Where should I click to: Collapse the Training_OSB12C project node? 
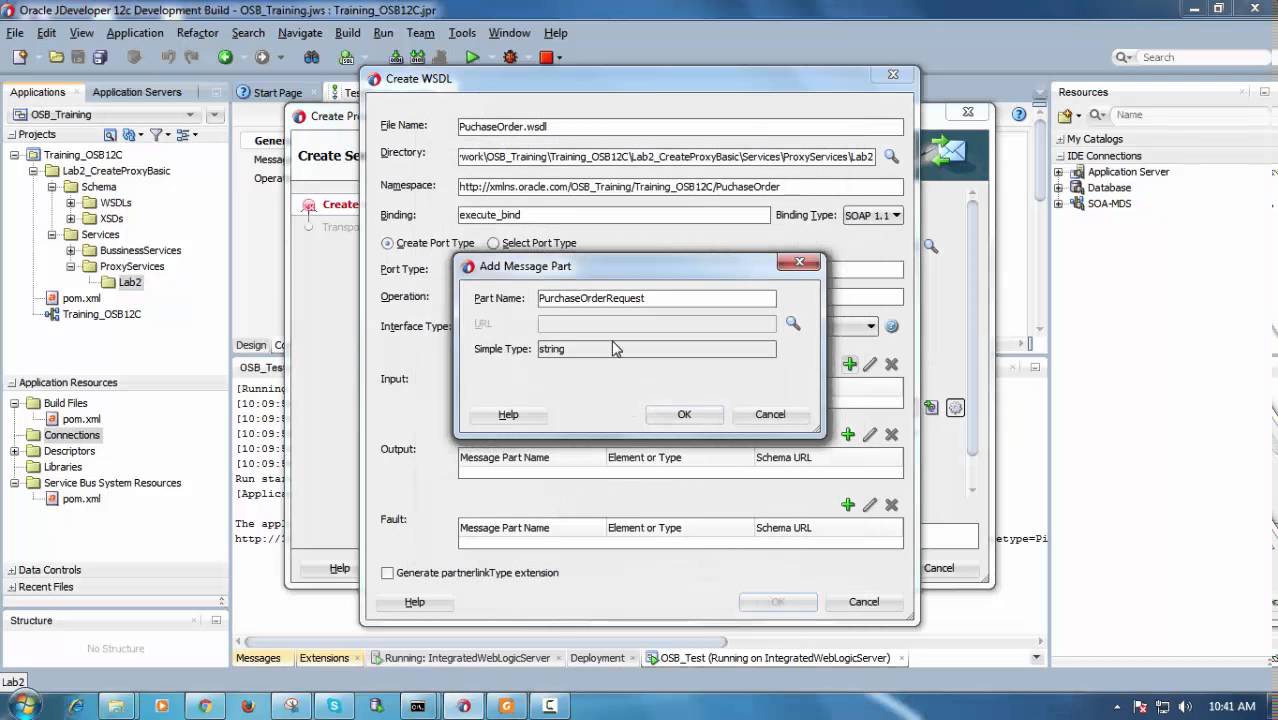[15, 155]
